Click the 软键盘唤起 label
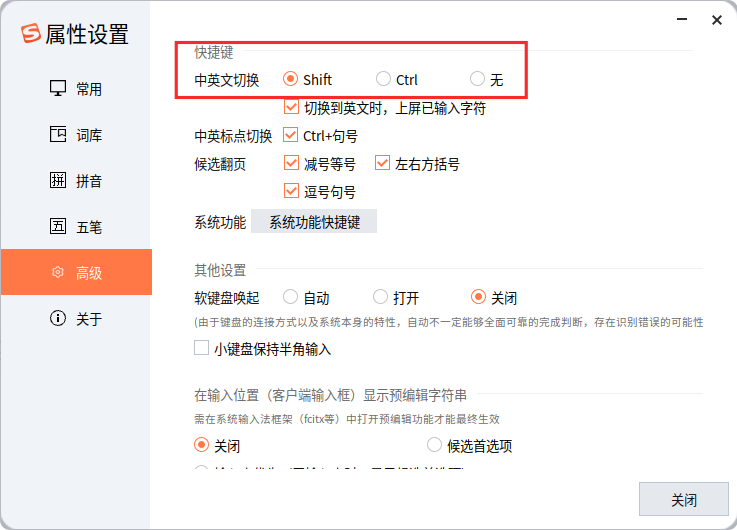Screen dimensions: 737x530 click(x=227, y=298)
